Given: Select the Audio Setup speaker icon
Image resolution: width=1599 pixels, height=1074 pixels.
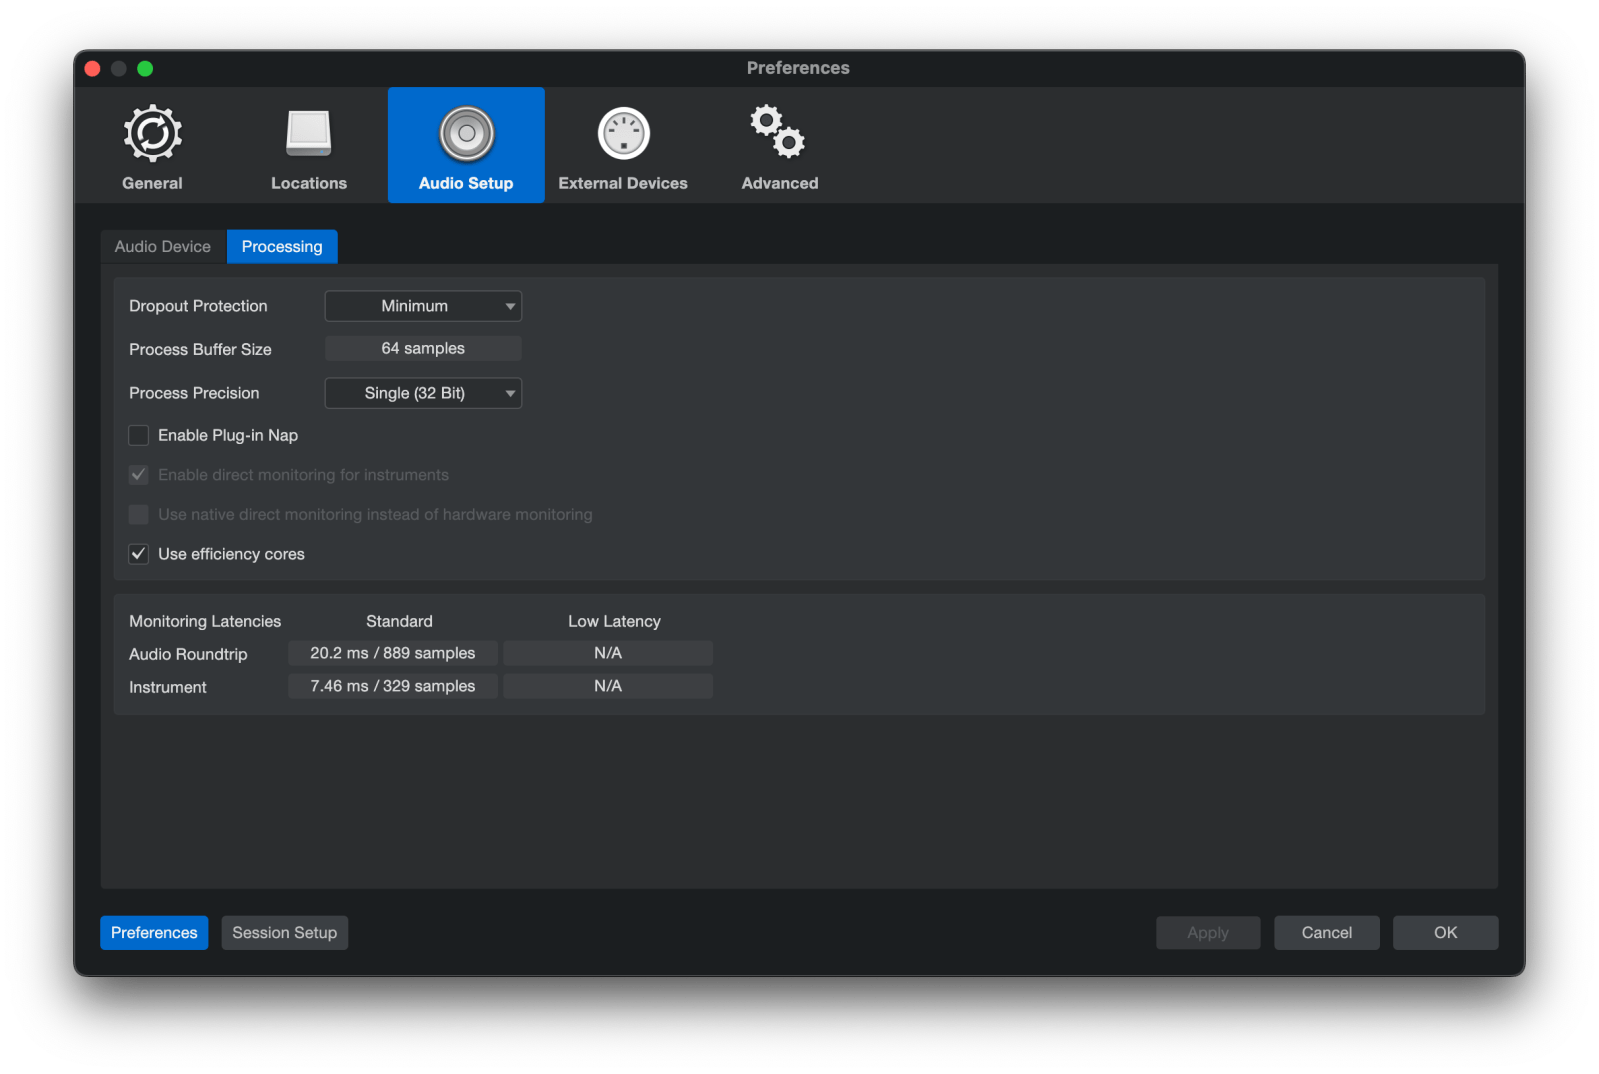Looking at the screenshot, I should pos(466,134).
